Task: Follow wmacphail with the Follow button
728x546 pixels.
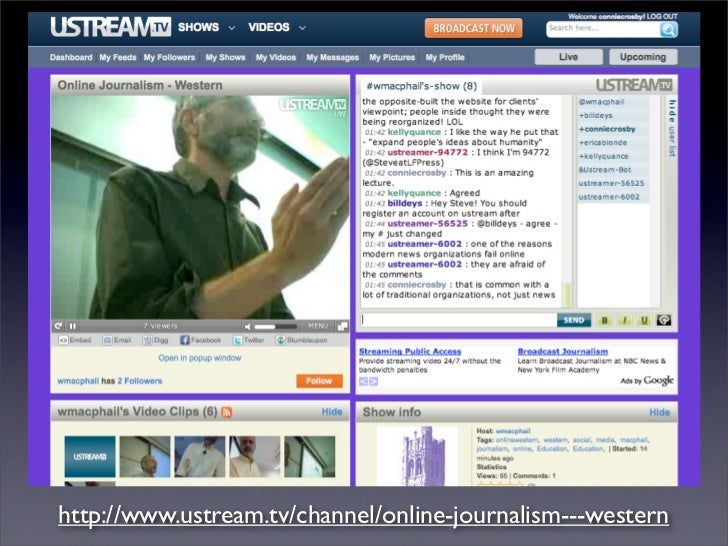Action: click(x=319, y=381)
